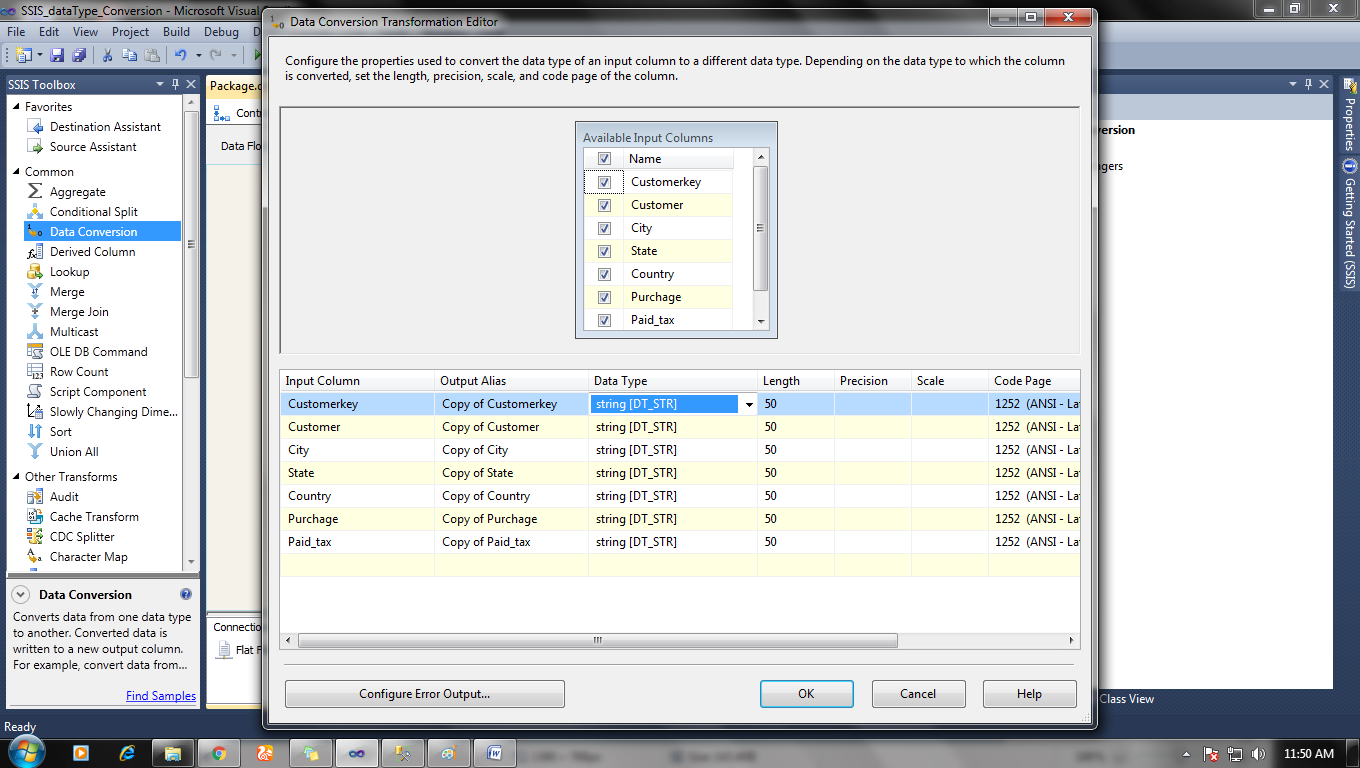Viewport: 1360px width, 768px height.
Task: Uncheck the Country input column checkbox
Action: coord(604,274)
